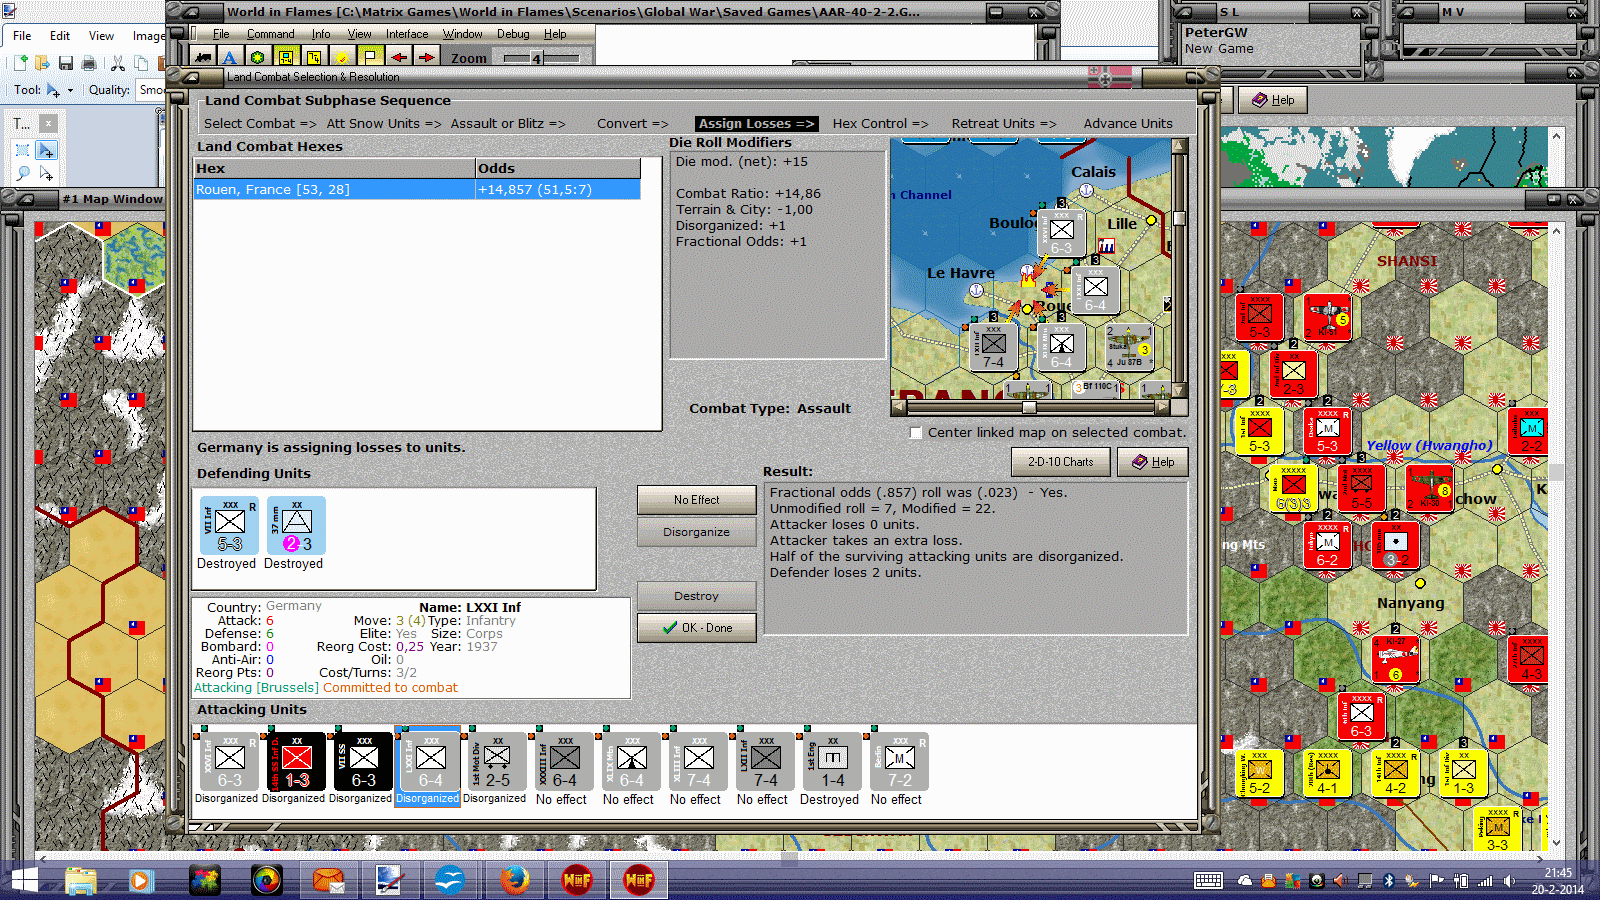Open Thunderbird mail icon on taskbar
The height and width of the screenshot is (900, 1600).
327,880
